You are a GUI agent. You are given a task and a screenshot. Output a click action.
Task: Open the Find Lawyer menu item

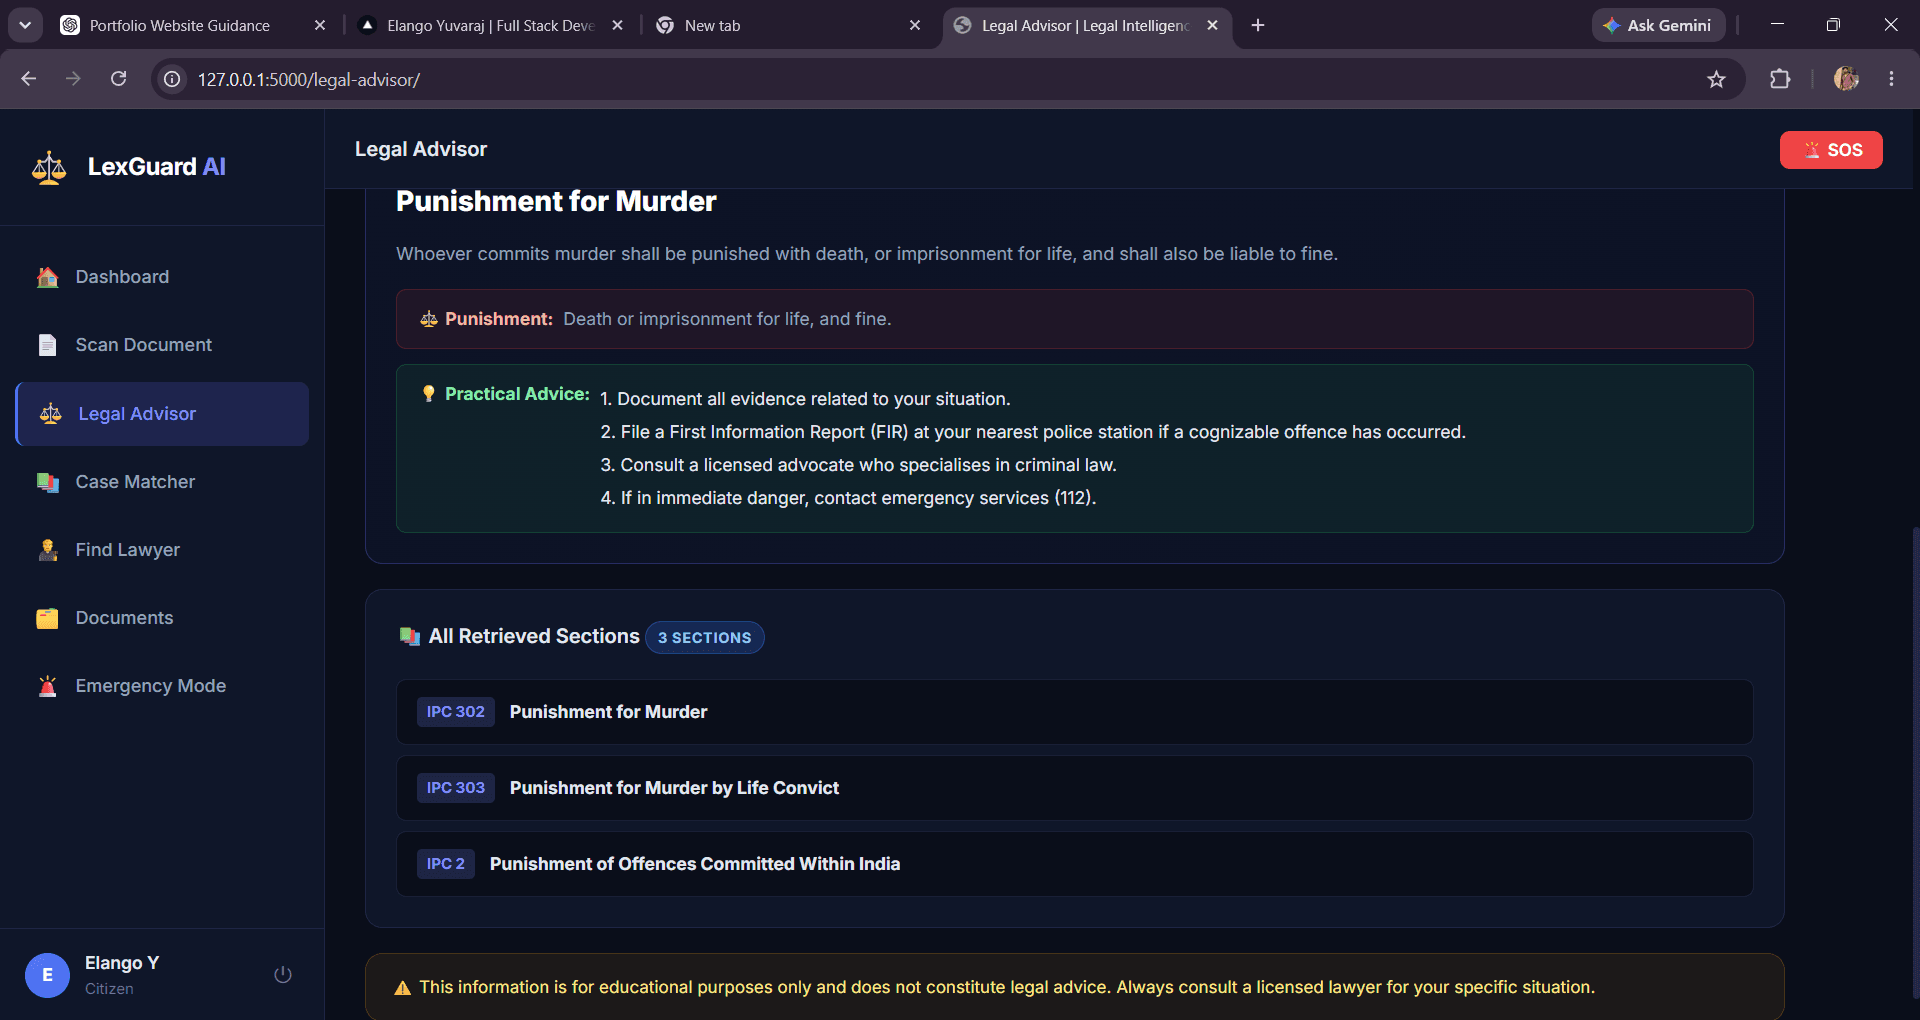[x=162, y=550]
